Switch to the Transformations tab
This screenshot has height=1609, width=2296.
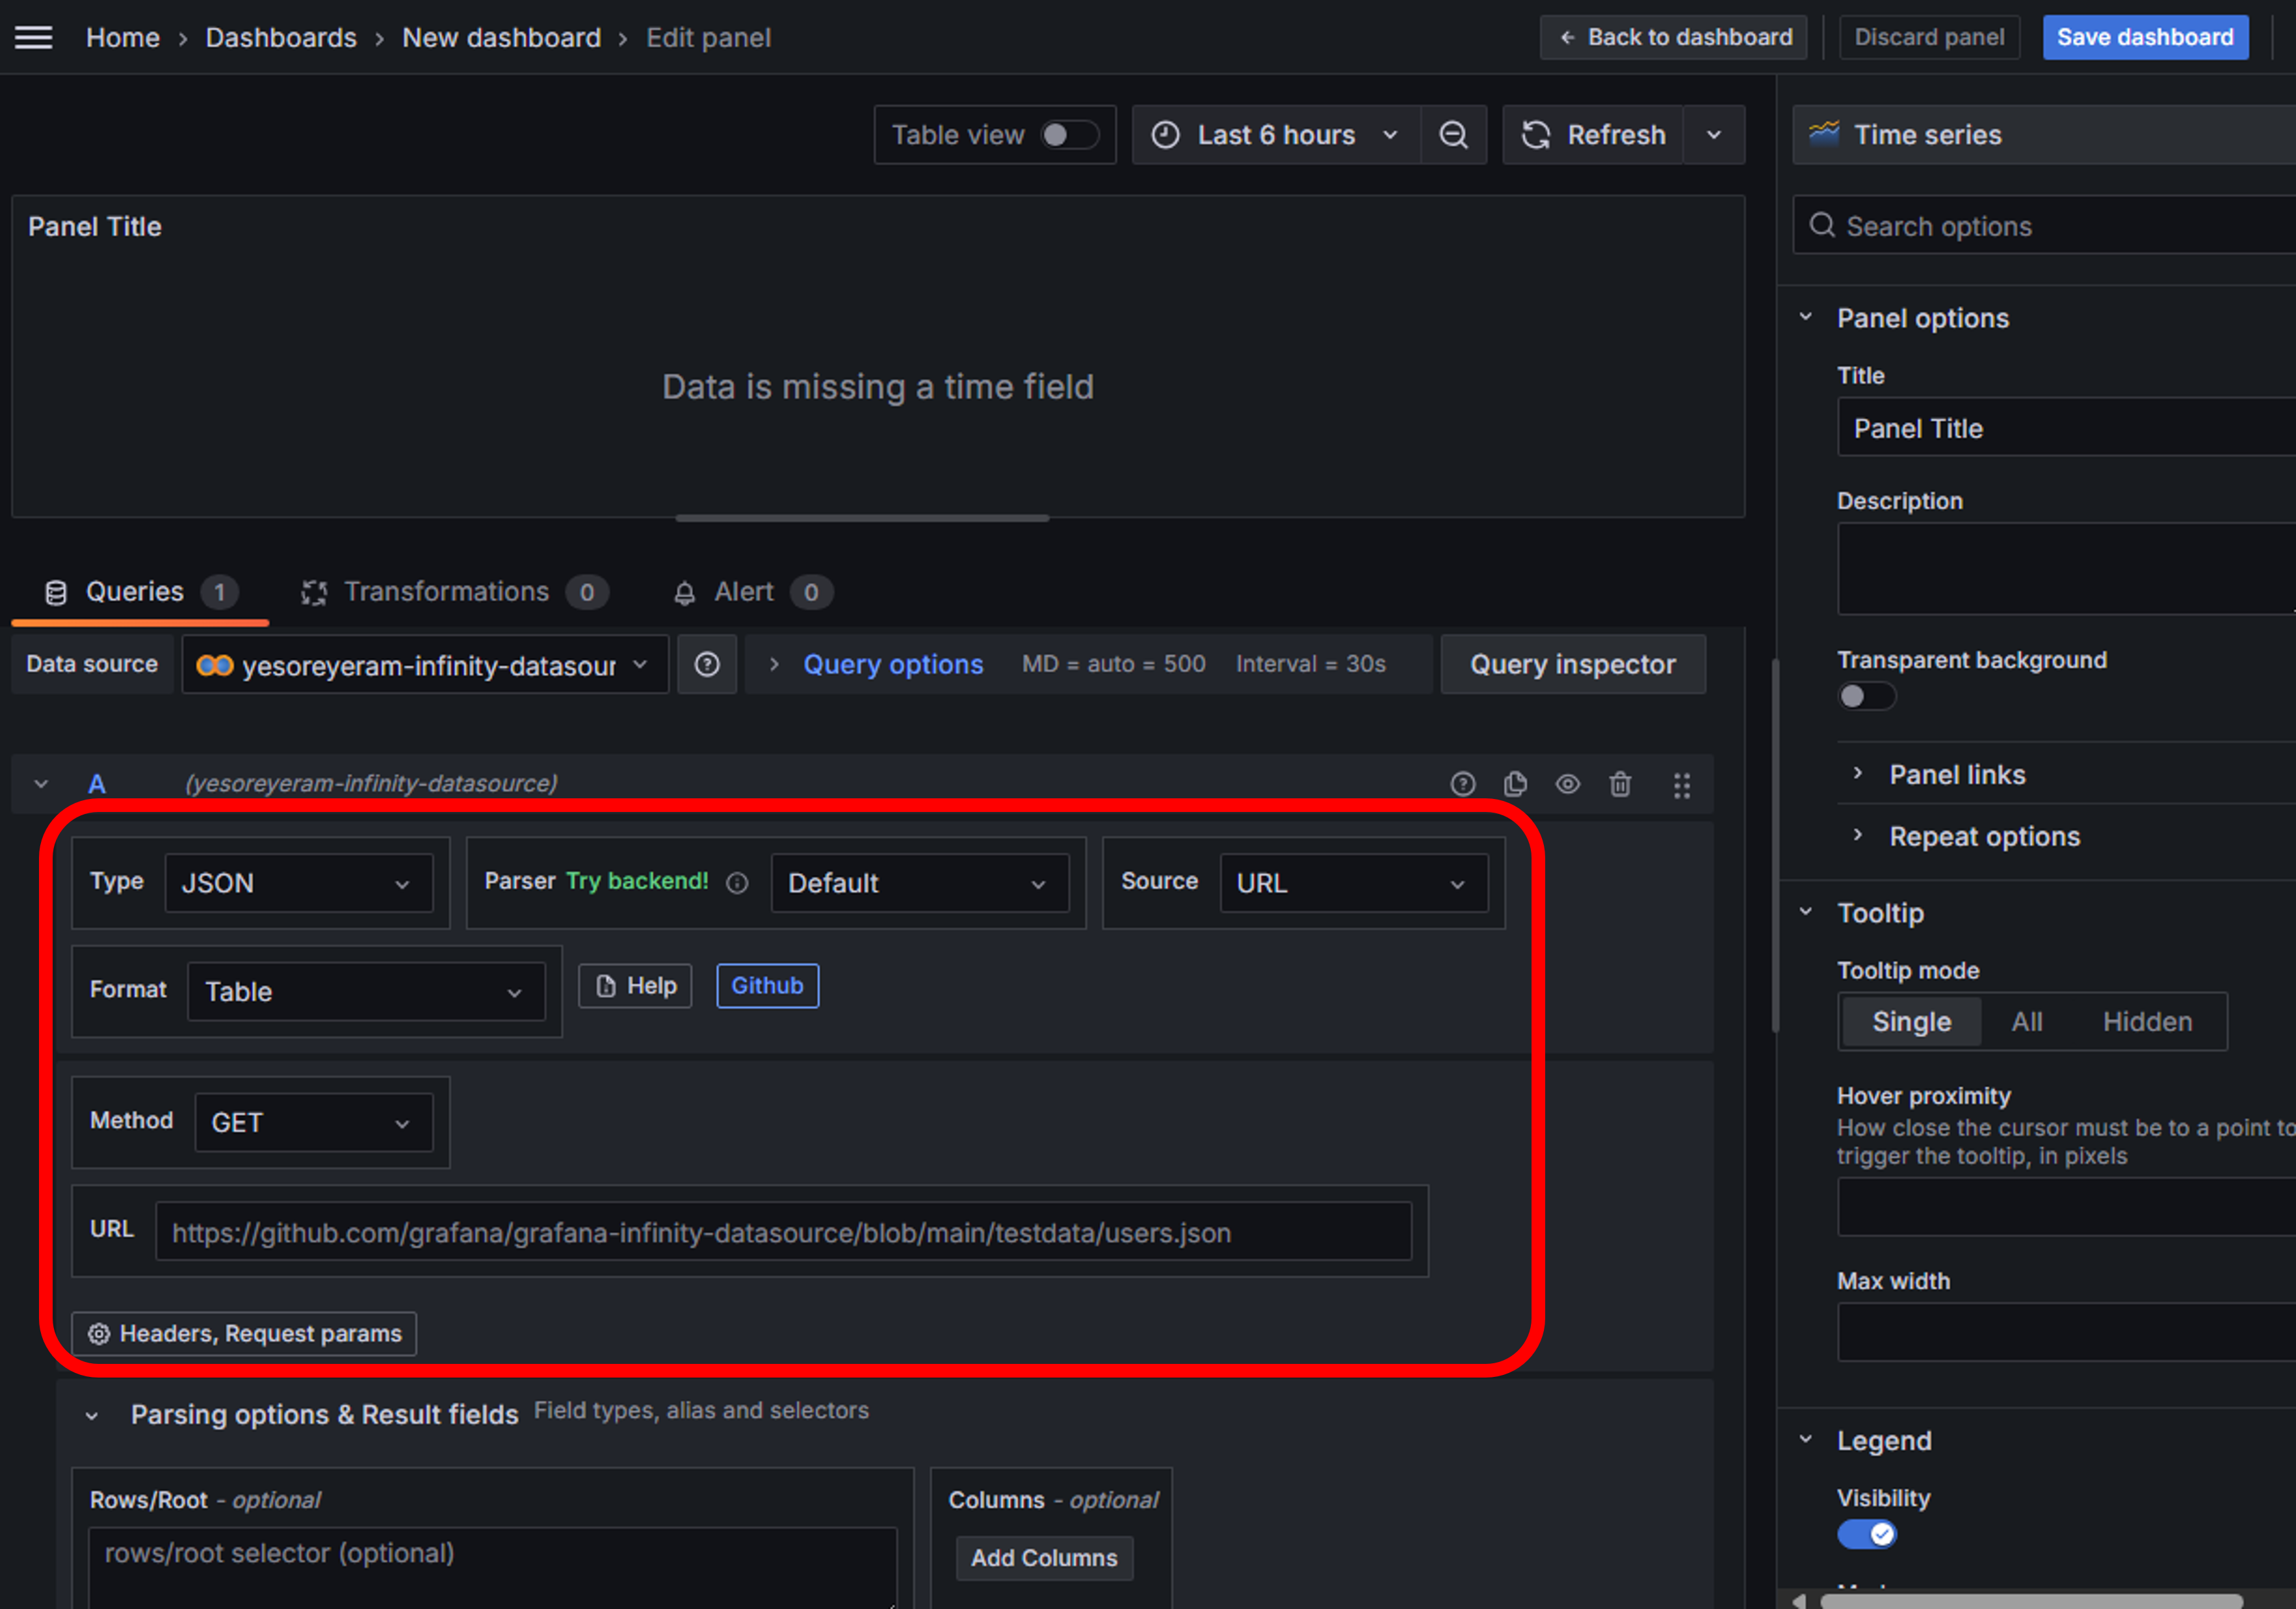[x=455, y=592]
